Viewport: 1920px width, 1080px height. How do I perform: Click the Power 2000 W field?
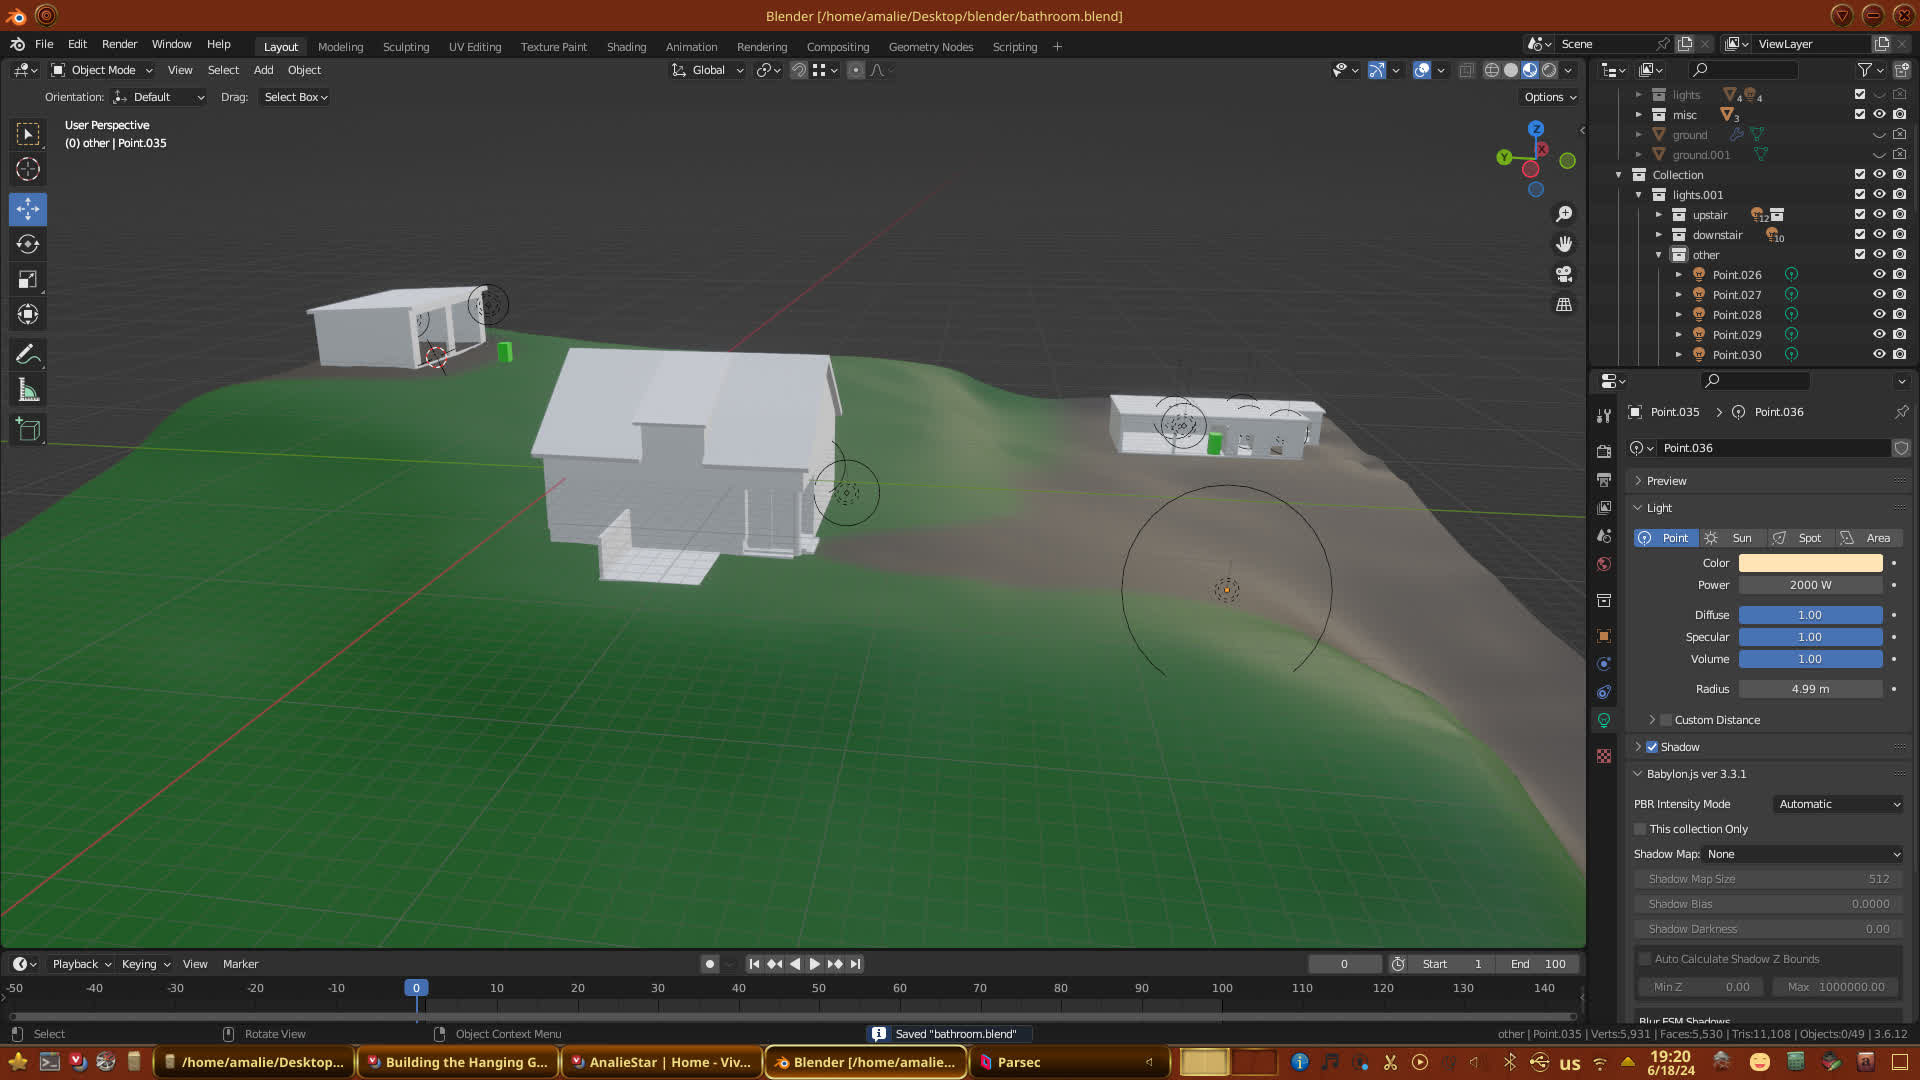tap(1810, 585)
